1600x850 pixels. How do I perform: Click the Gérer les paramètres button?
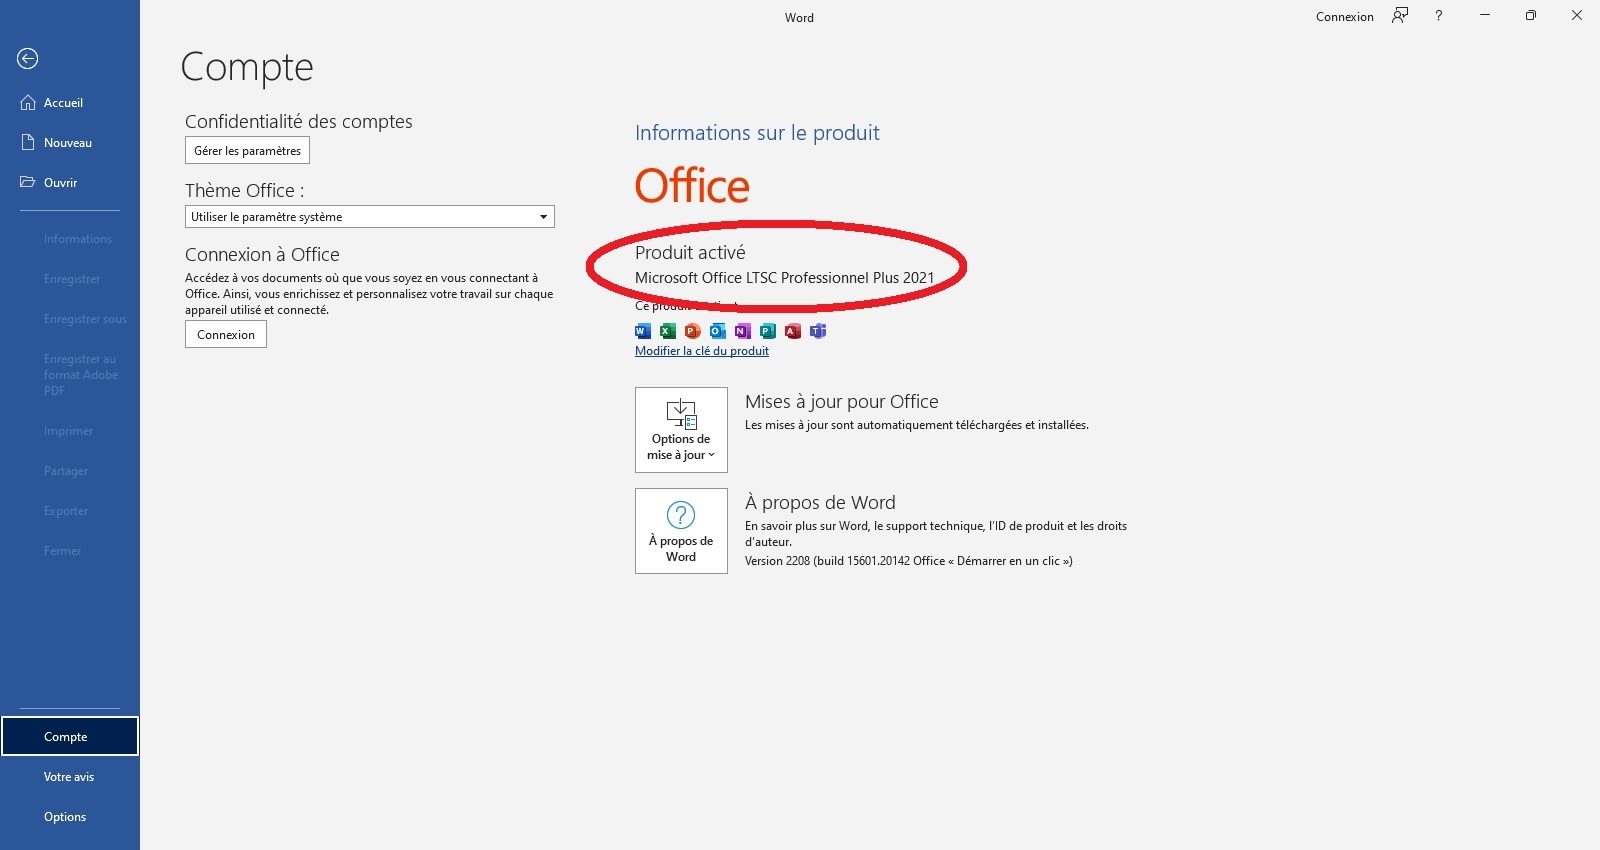[x=247, y=150]
